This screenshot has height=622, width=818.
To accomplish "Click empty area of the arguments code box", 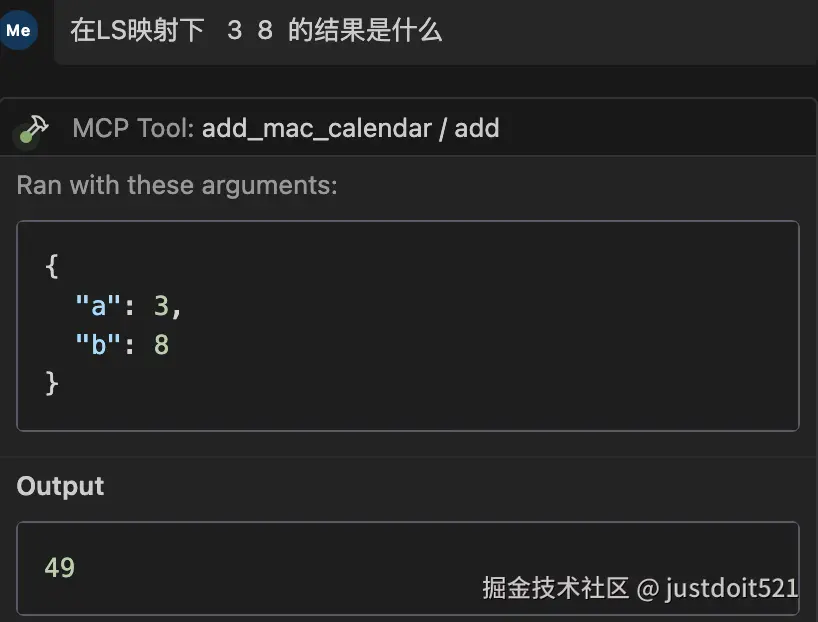I will coord(500,330).
